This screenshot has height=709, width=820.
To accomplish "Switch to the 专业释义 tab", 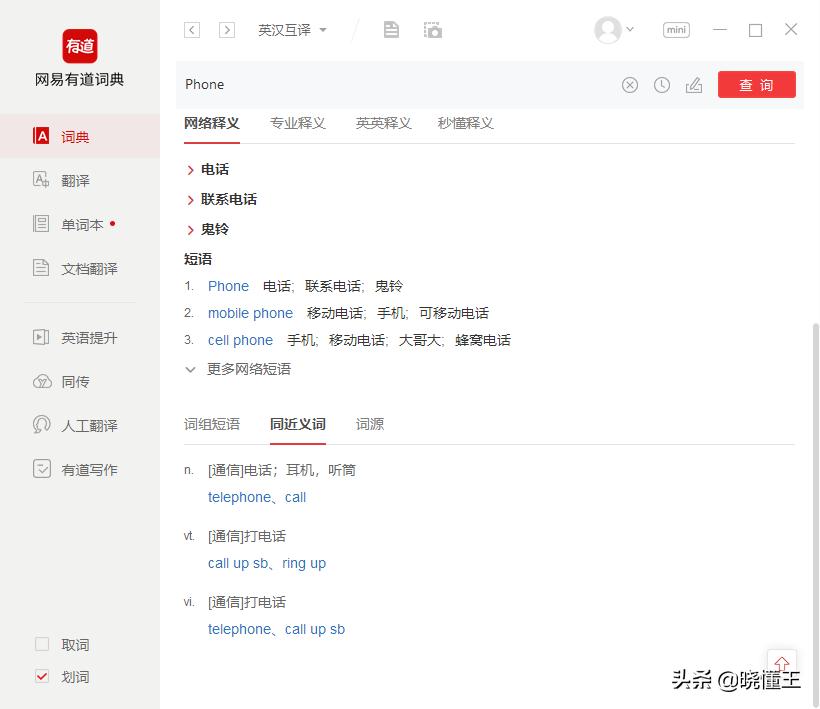I will 298,123.
